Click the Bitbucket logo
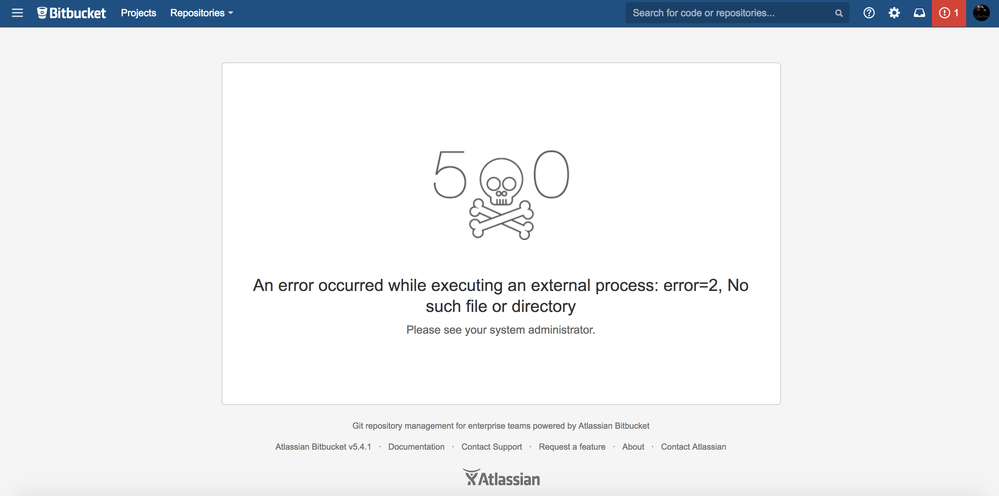This screenshot has height=496, width=999. (x=72, y=13)
